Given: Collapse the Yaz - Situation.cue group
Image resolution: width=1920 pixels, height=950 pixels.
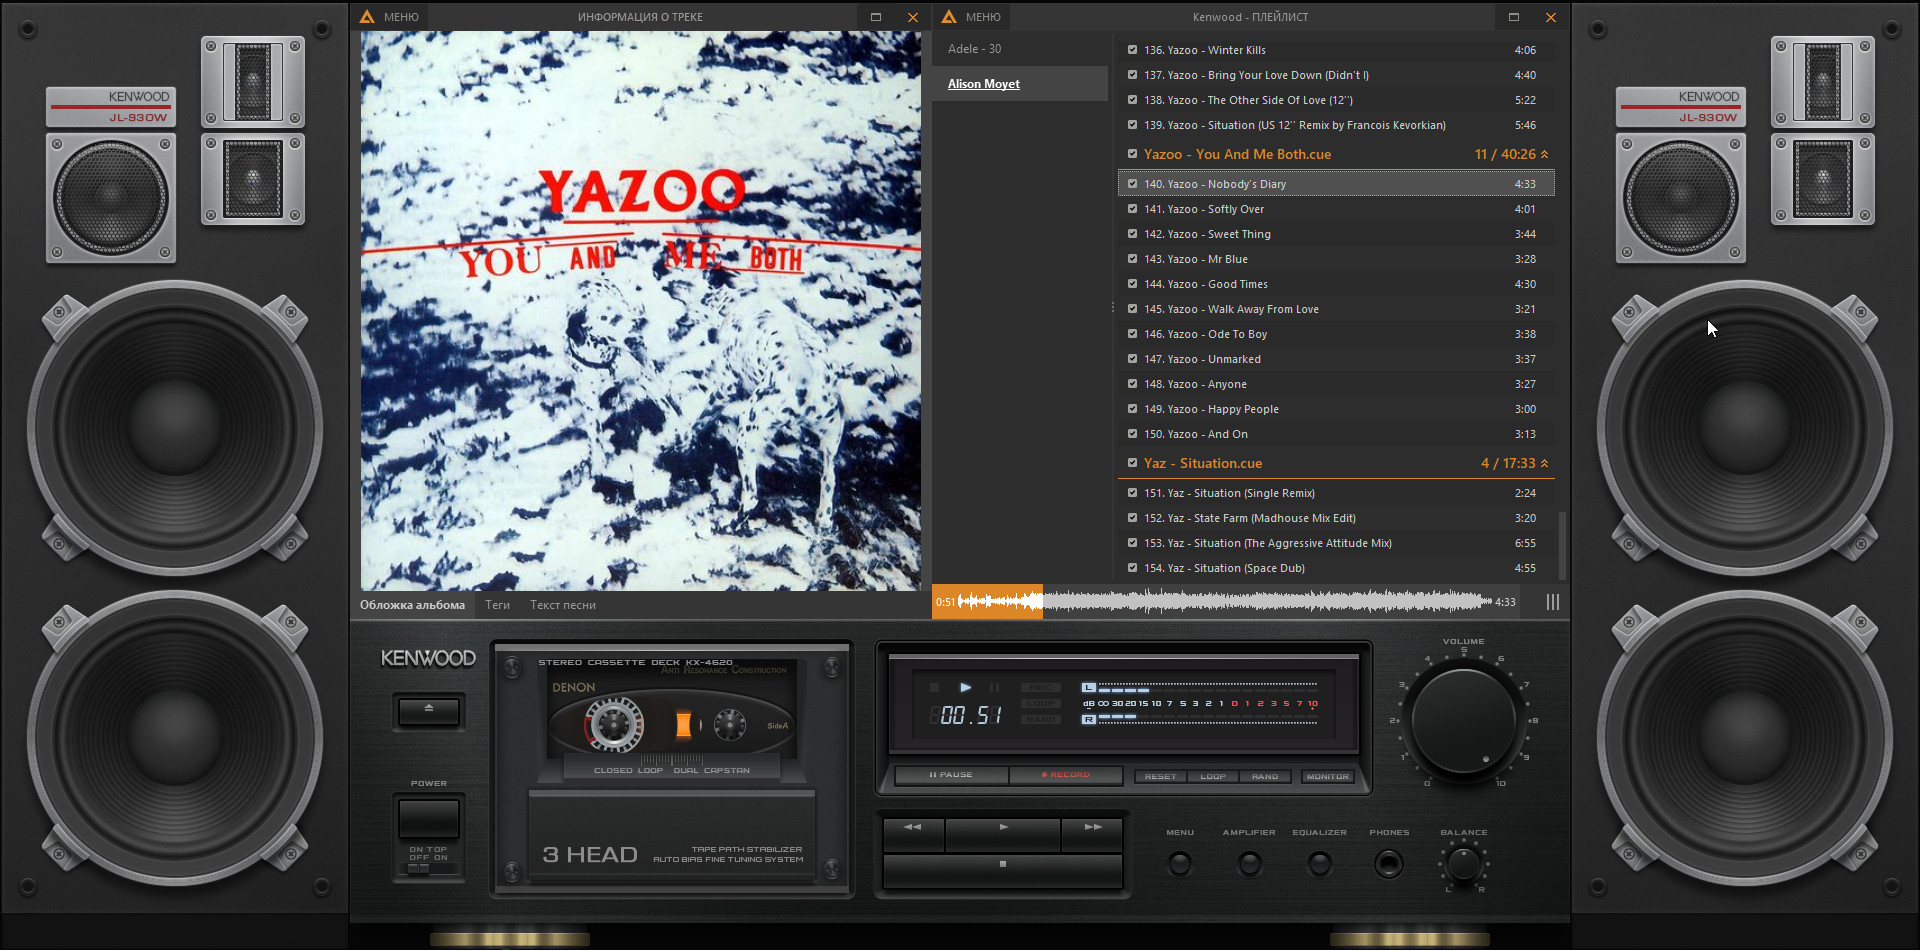Looking at the screenshot, I should [x=1545, y=463].
